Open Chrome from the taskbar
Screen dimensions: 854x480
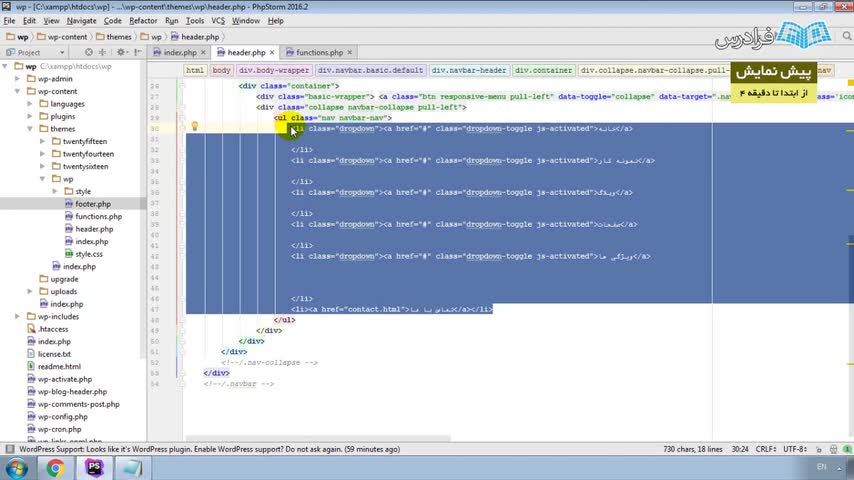click(55, 469)
